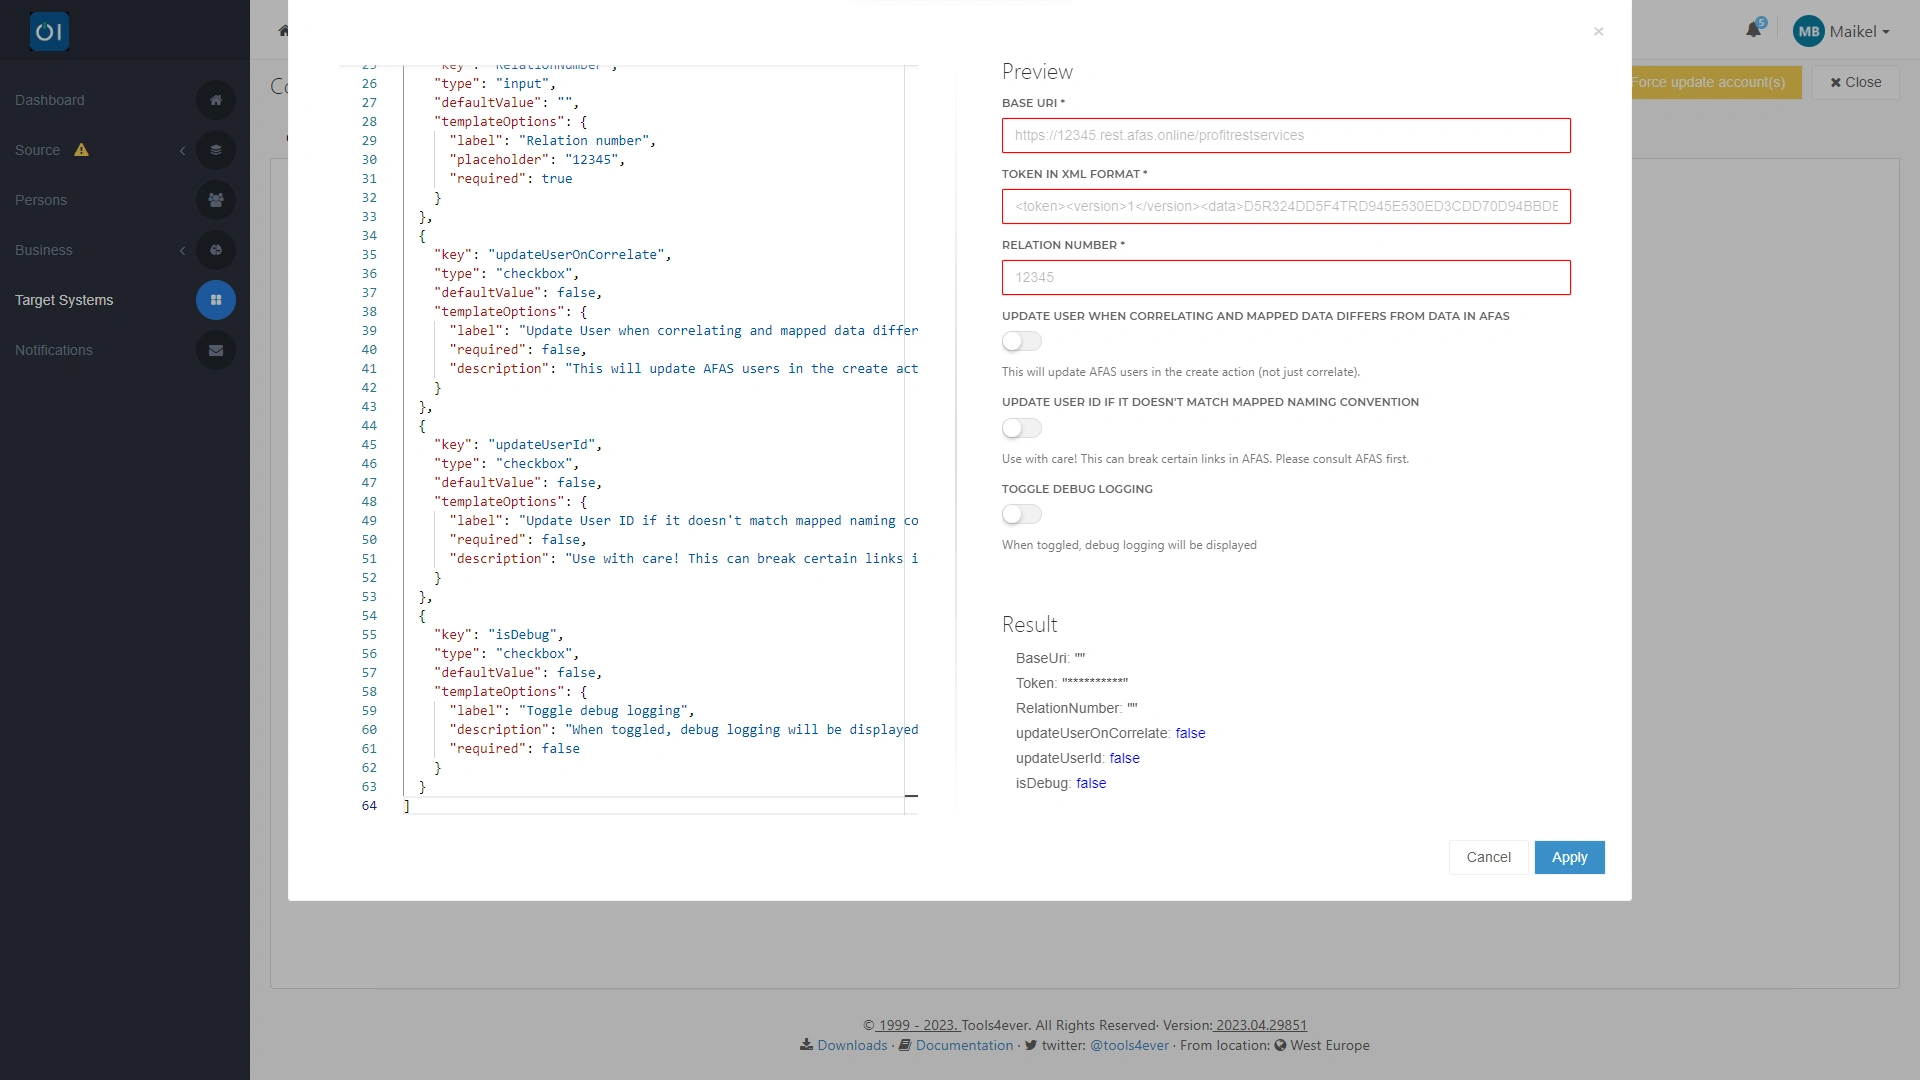Click the code editor overview ruler scrollbar

coord(911,440)
